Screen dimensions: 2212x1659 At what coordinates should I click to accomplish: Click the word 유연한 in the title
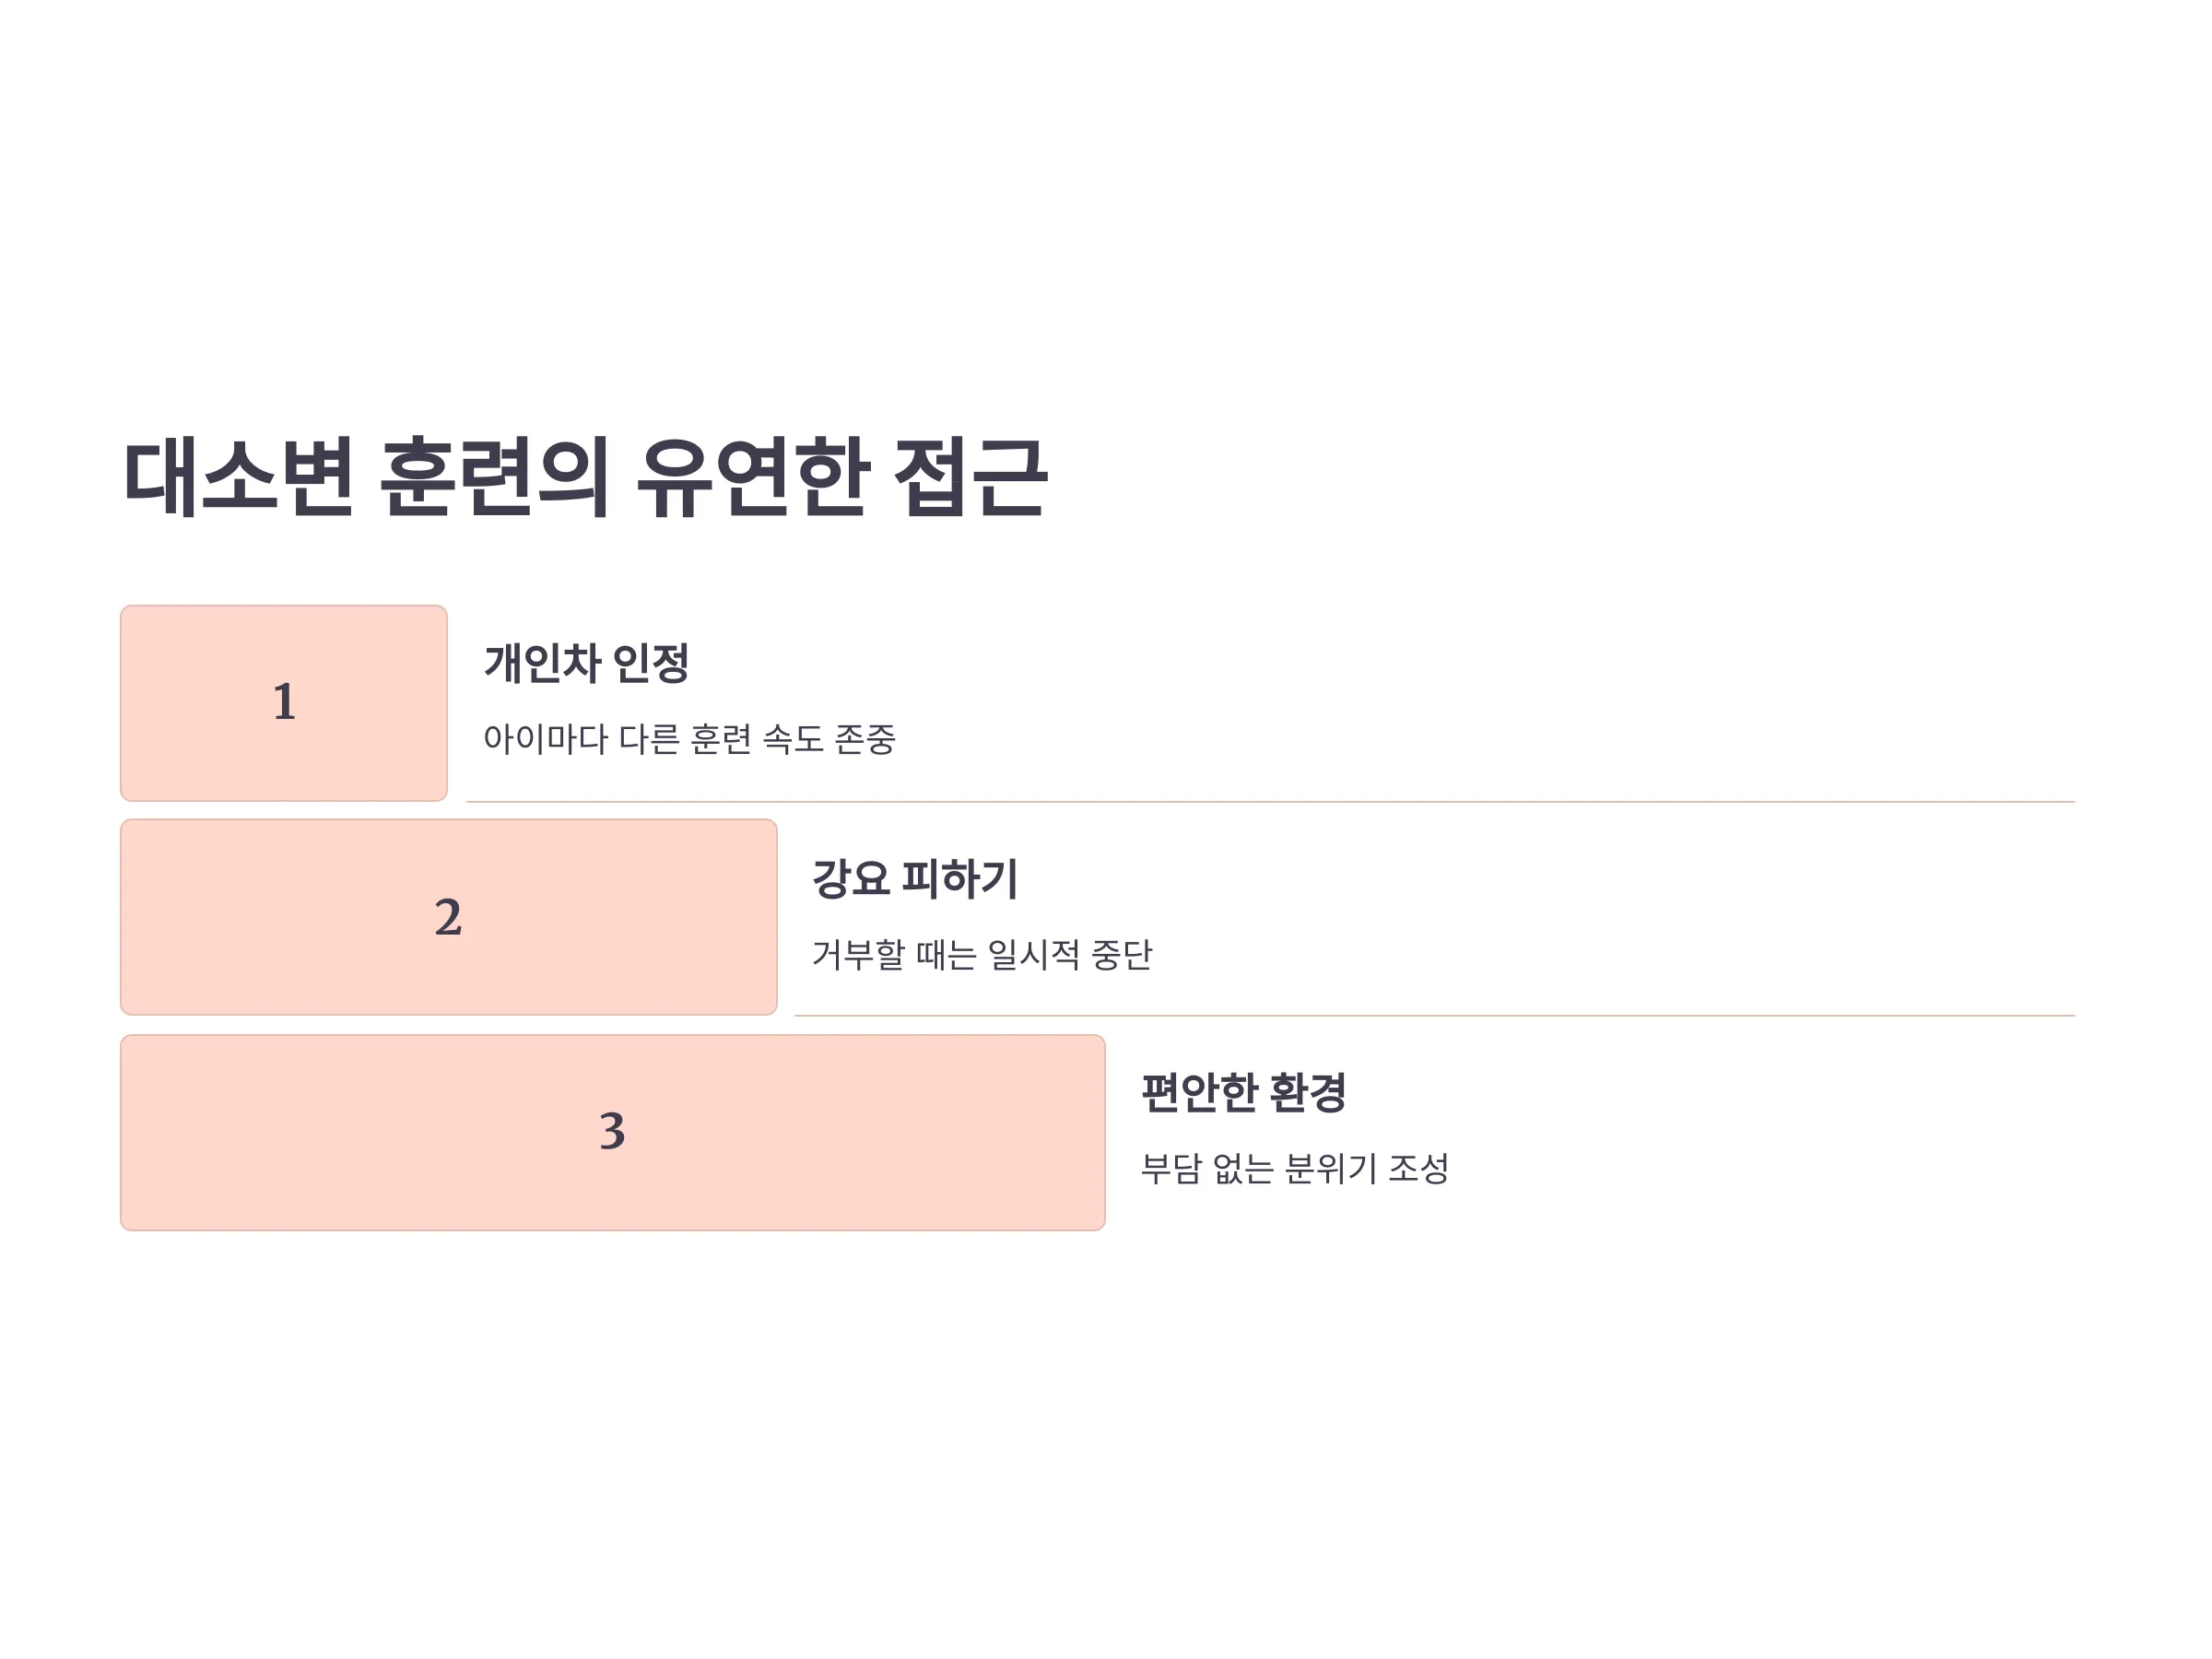click(x=752, y=478)
